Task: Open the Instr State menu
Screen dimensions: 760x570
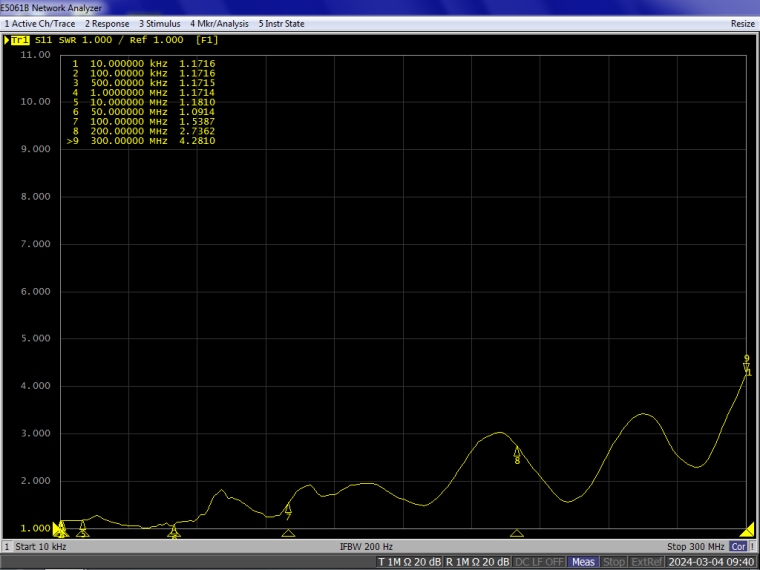Action: [281, 23]
